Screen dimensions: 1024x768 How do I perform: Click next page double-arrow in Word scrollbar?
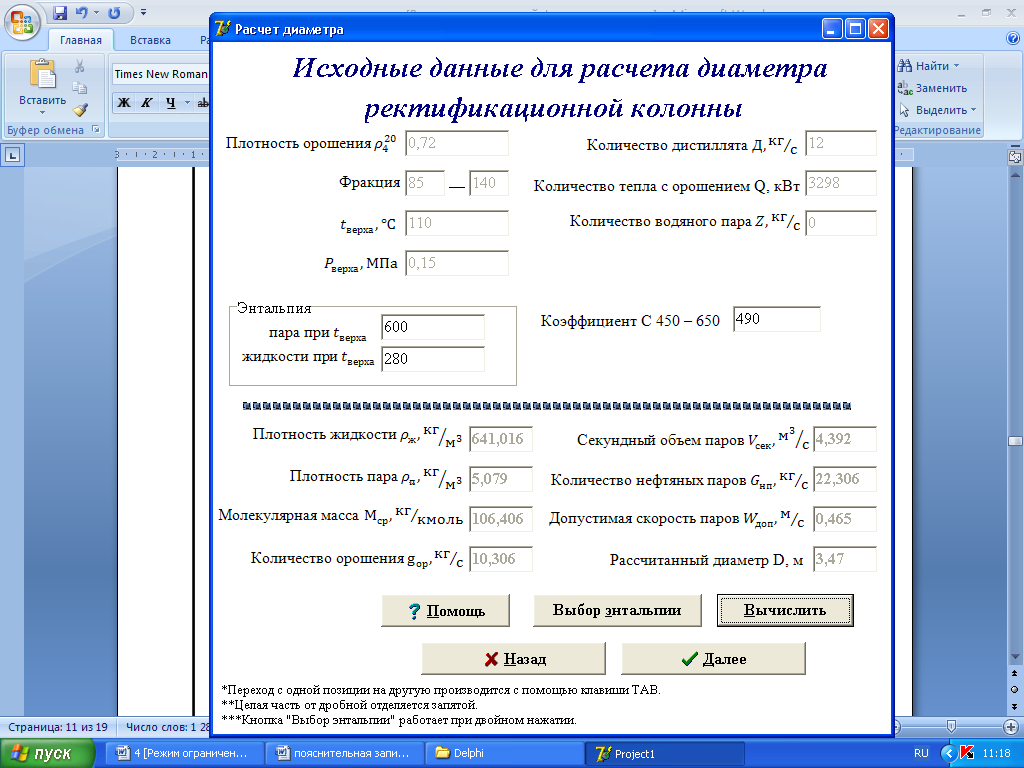click(x=1014, y=707)
